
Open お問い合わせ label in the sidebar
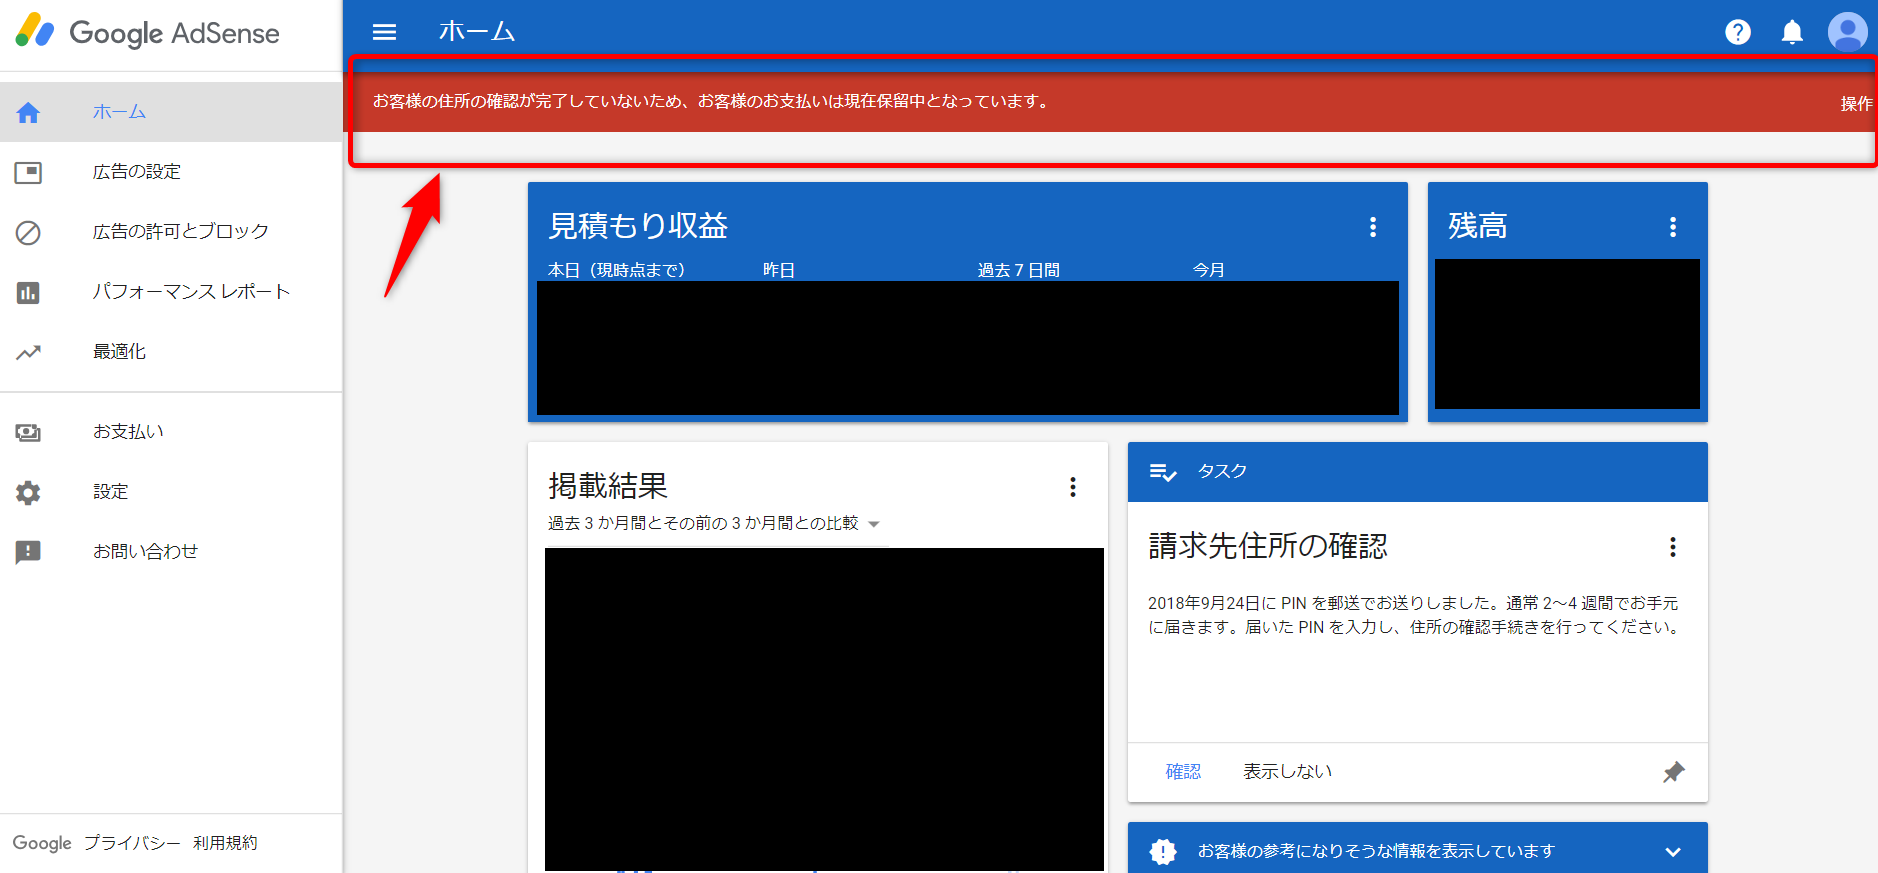pos(145,552)
